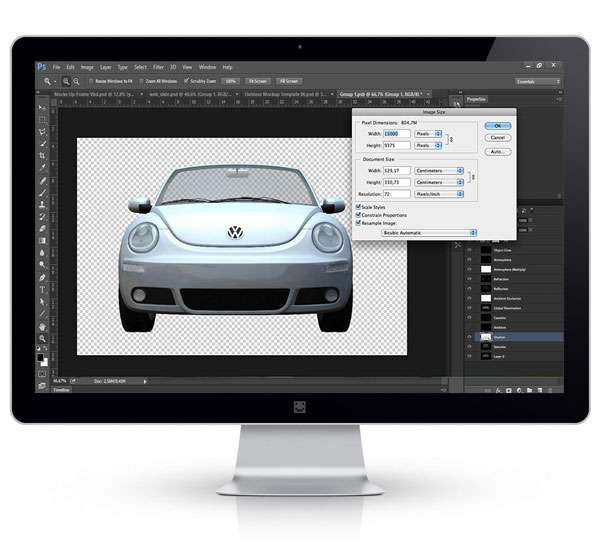Screen dimensions: 600x547
Task: Enable Resize Windows to Fit checkbox
Action: pyautogui.click(x=91, y=81)
